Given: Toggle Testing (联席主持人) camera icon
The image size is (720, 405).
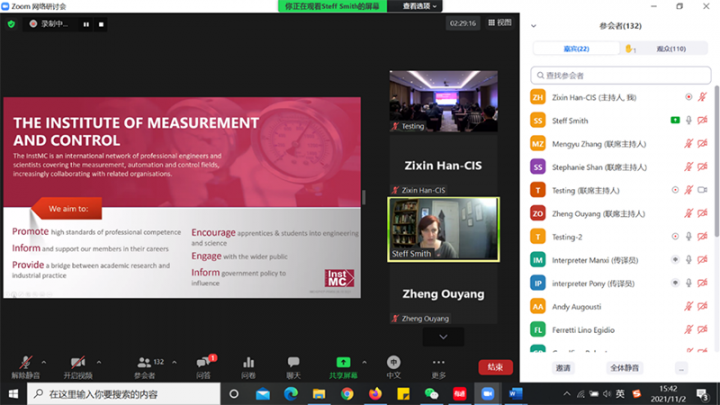Looking at the screenshot, I should (702, 190).
